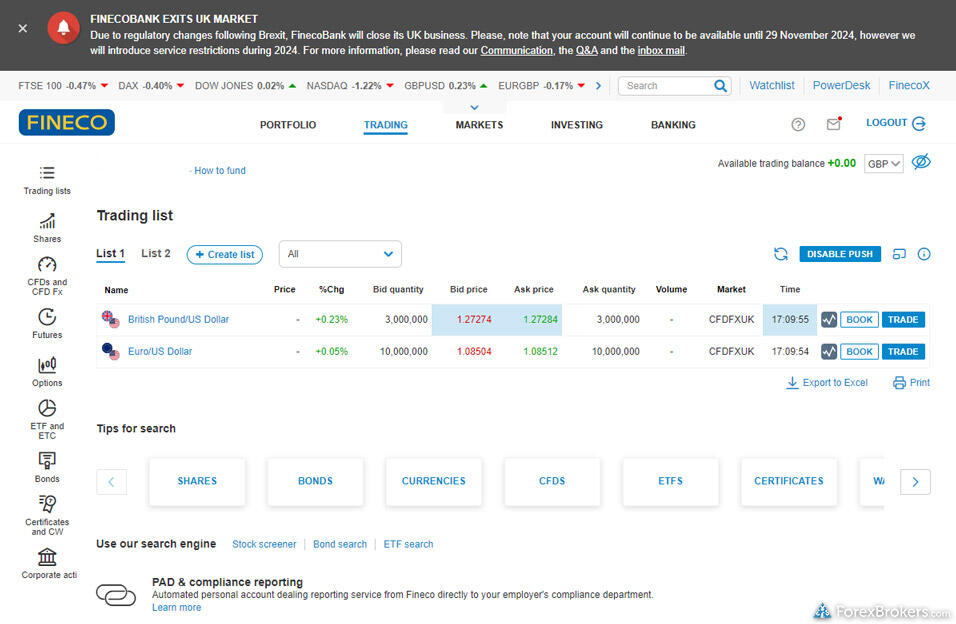Select the BONDS search tip card
Screen dimensions: 956x624
pos(315,481)
